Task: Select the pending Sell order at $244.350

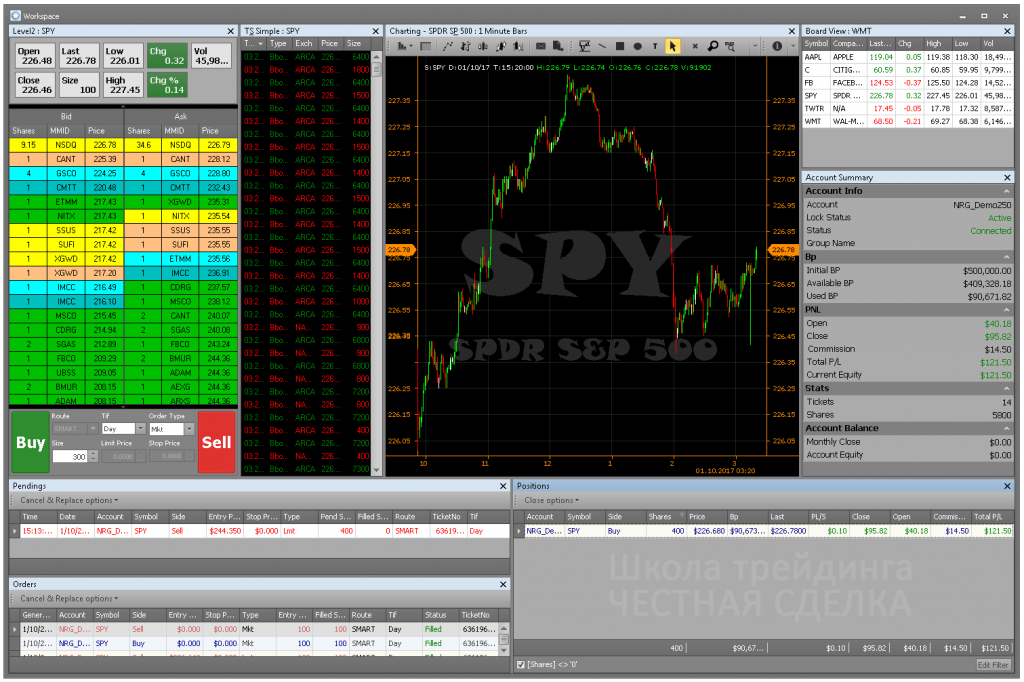Action: tap(264, 531)
